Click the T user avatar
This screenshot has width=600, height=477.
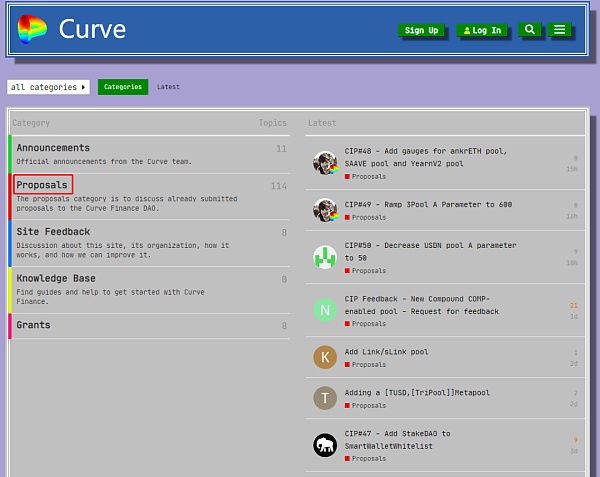click(x=325, y=398)
